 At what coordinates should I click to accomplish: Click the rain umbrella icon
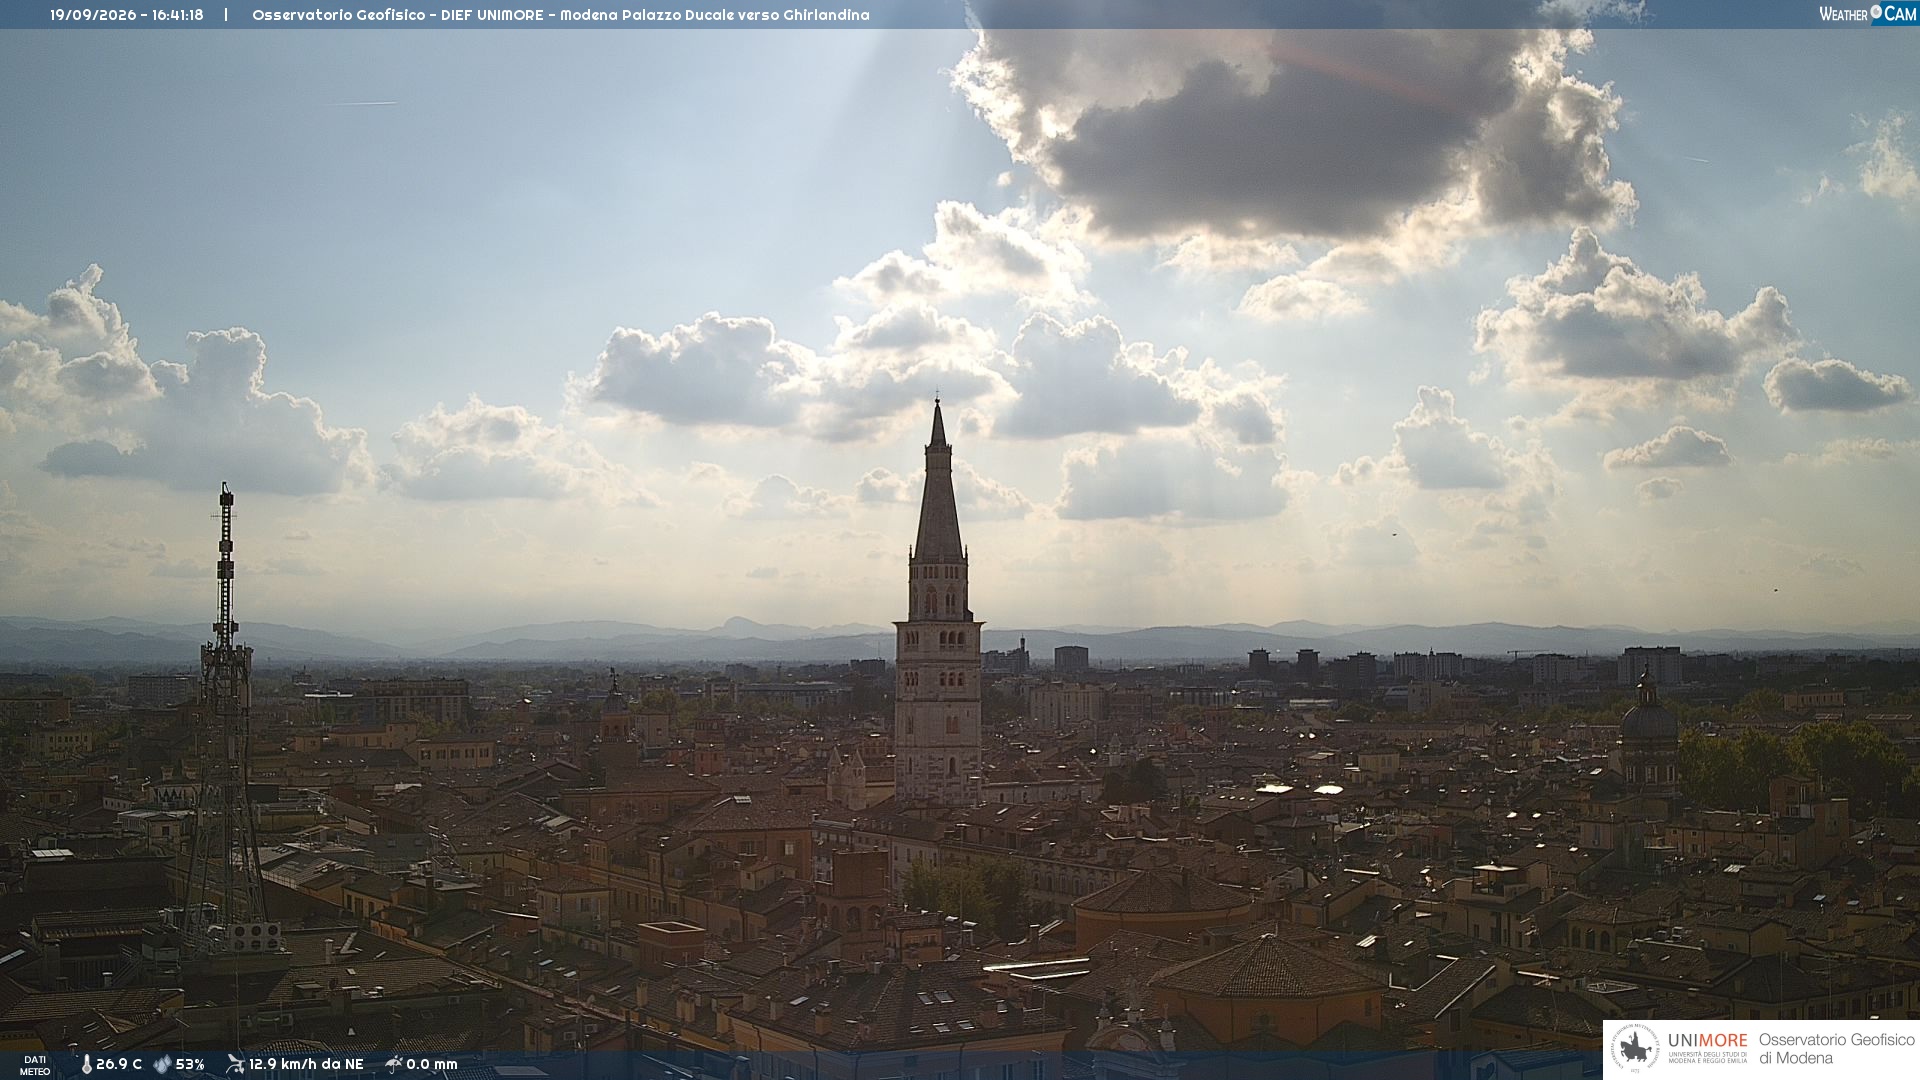pos(393,1064)
